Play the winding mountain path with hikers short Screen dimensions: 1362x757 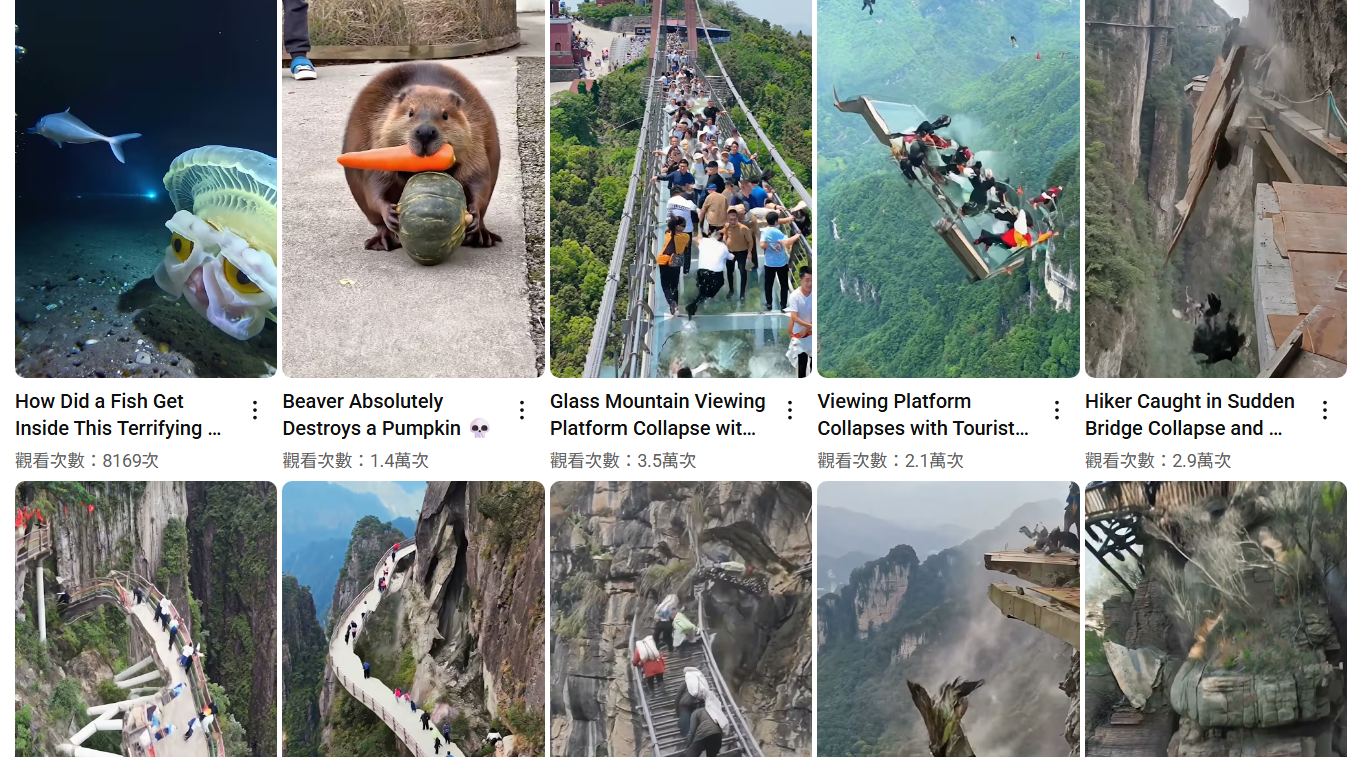[x=413, y=619]
